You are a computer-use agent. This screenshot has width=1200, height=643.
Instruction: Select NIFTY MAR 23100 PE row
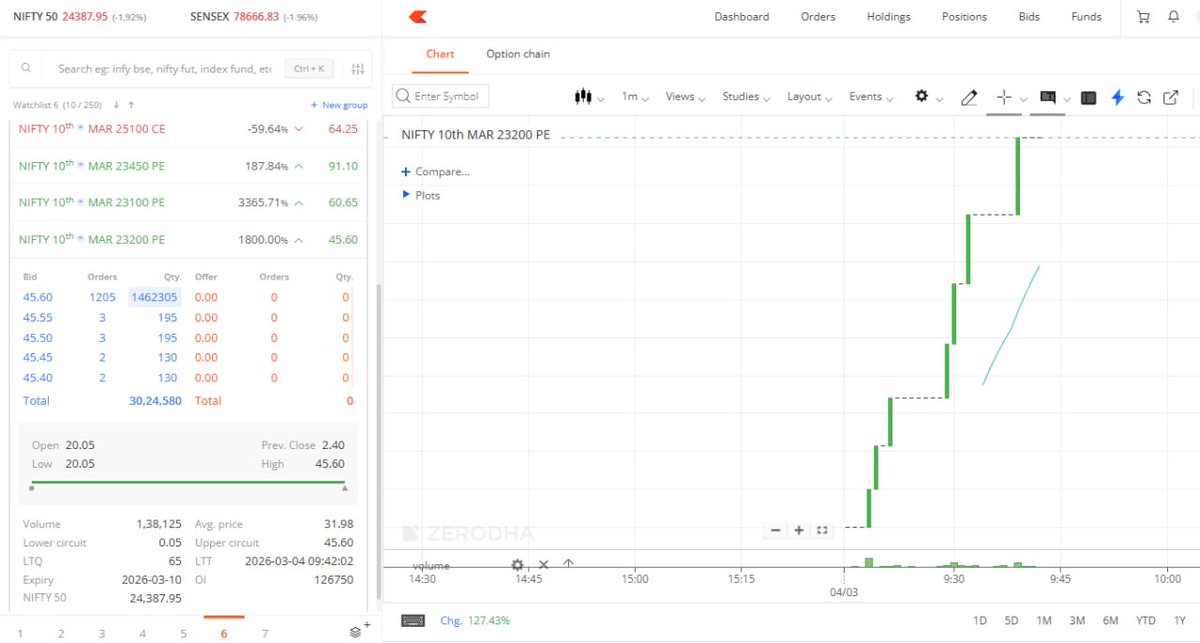tap(188, 202)
